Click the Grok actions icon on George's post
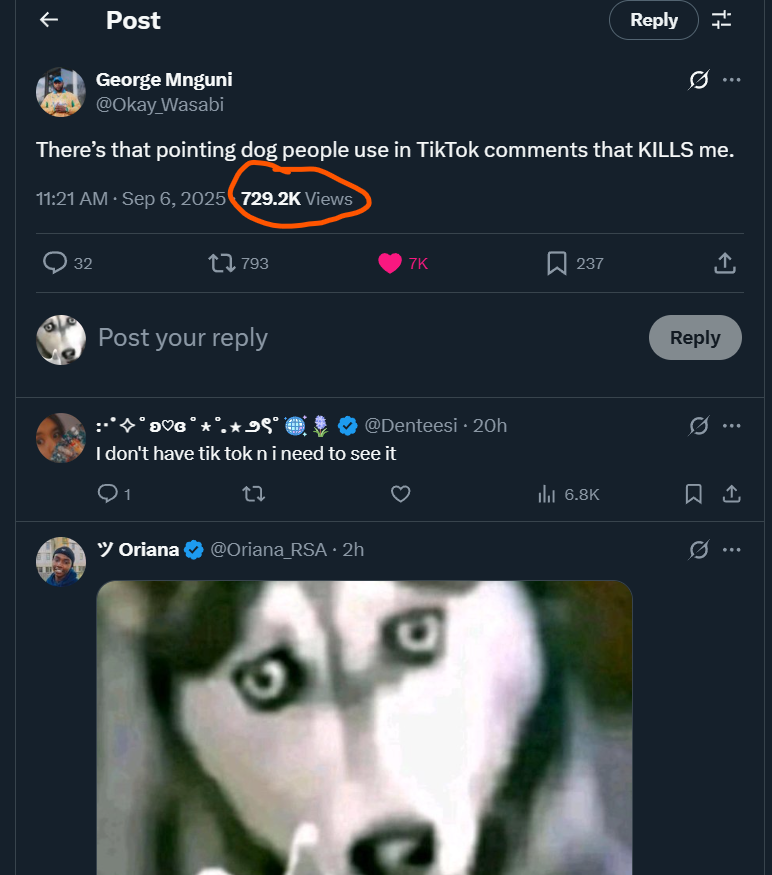This screenshot has height=875, width=772. pyautogui.click(x=698, y=80)
